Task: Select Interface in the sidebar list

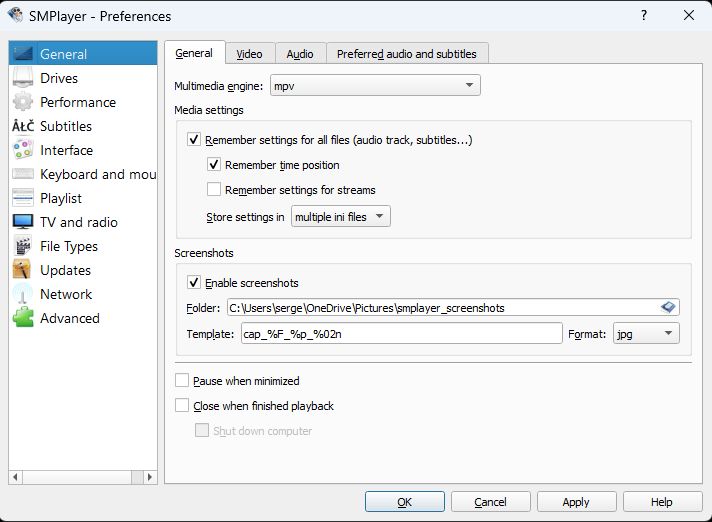Action: coord(83,150)
